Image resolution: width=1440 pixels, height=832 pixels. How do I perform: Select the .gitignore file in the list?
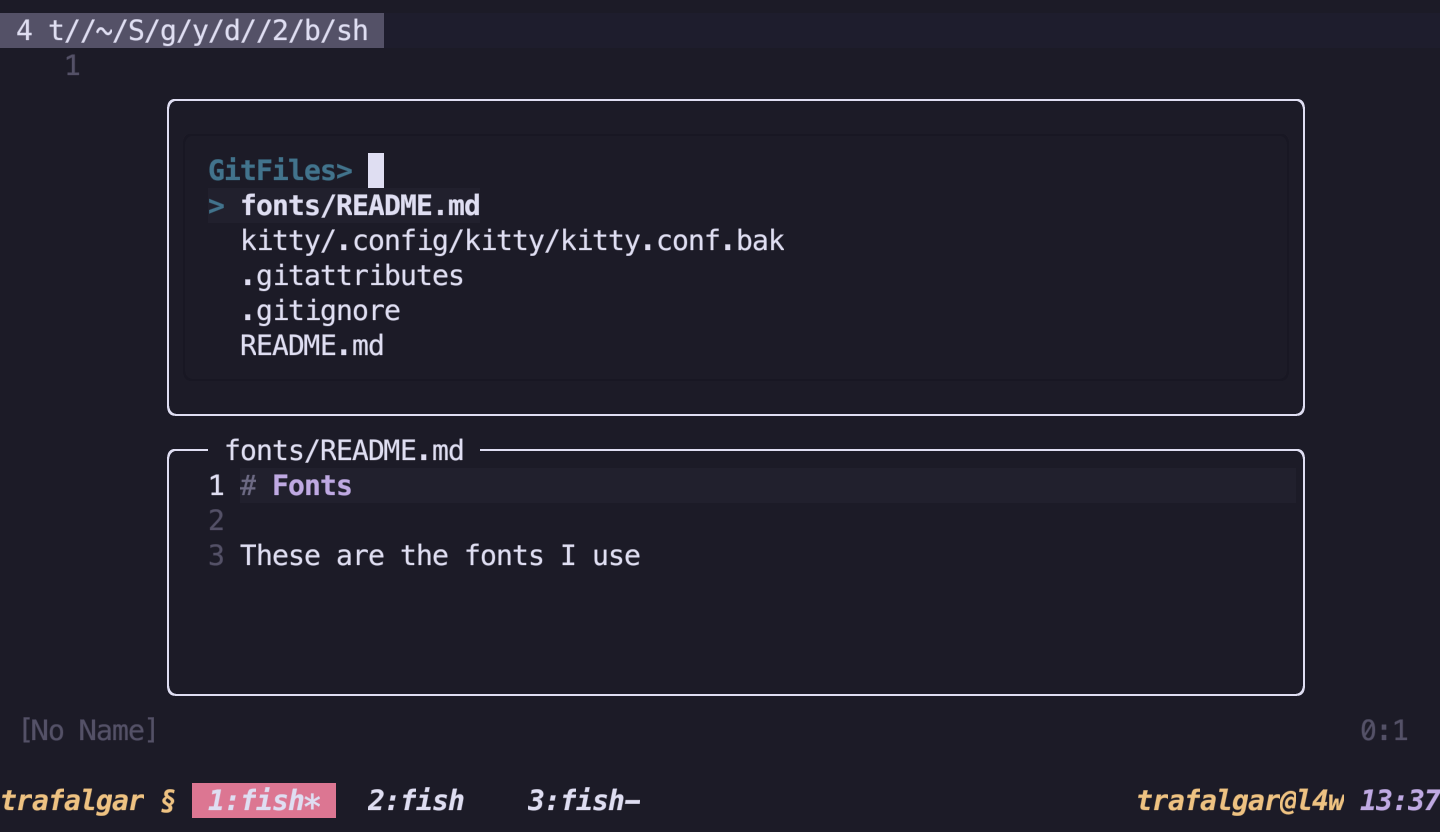(x=320, y=310)
